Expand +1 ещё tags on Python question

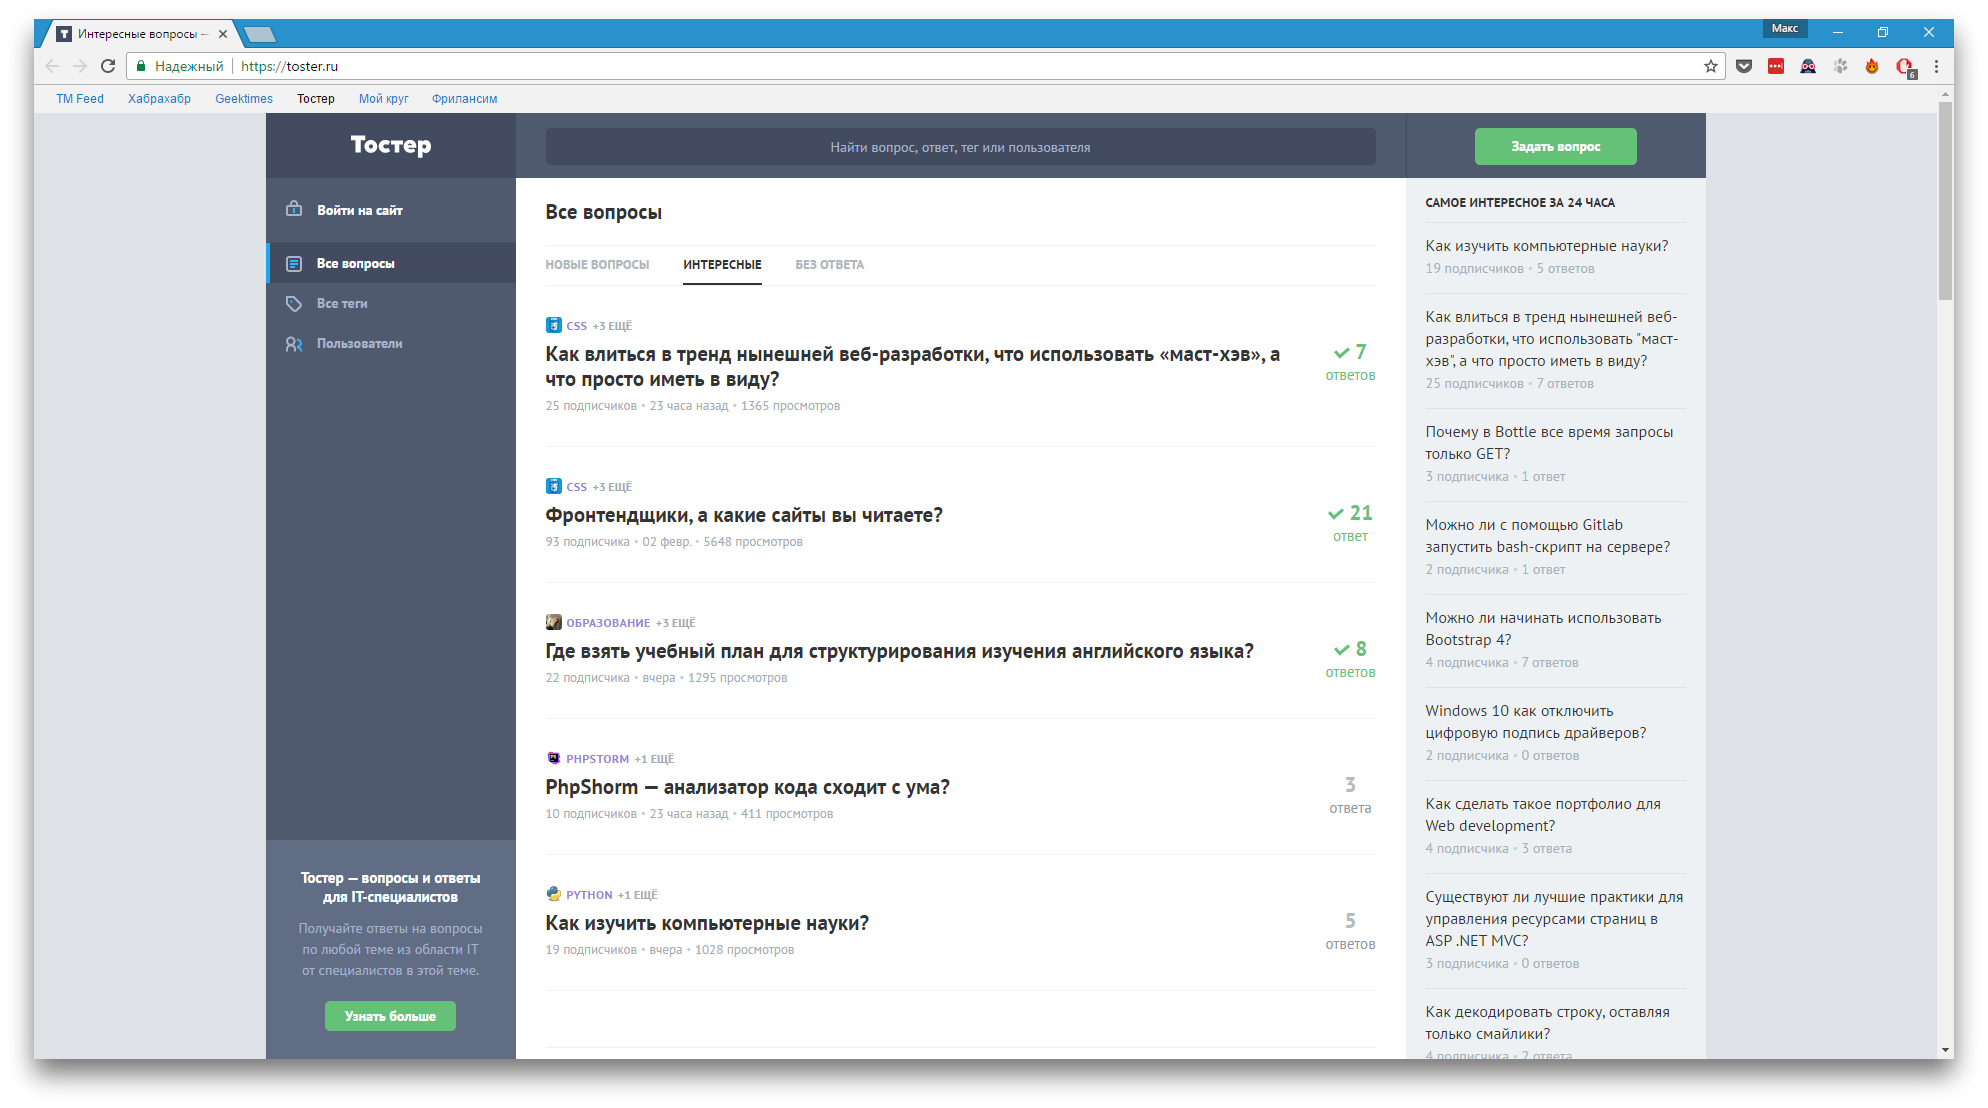point(637,895)
